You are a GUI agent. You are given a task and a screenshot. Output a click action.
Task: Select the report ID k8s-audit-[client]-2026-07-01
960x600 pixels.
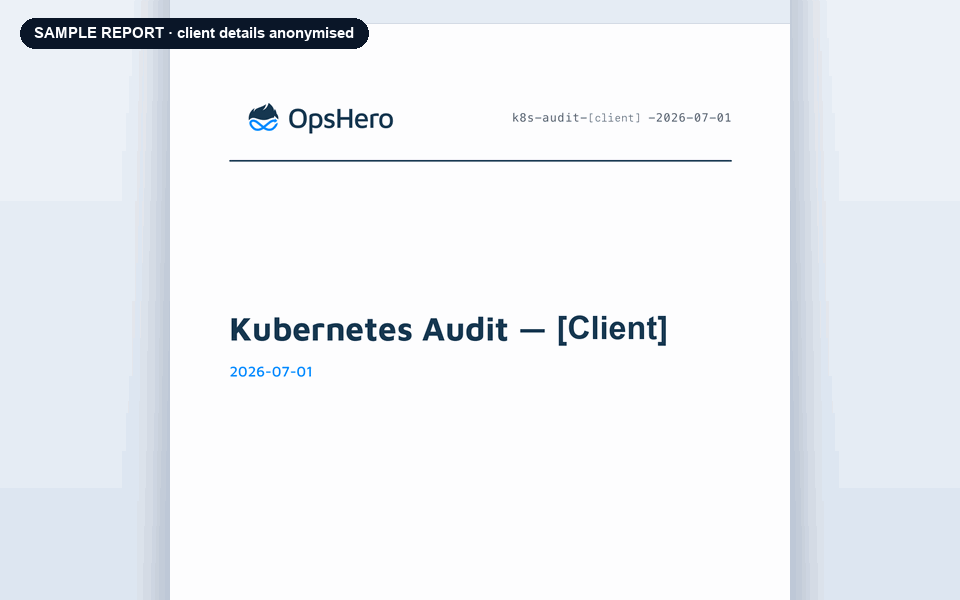coord(621,118)
